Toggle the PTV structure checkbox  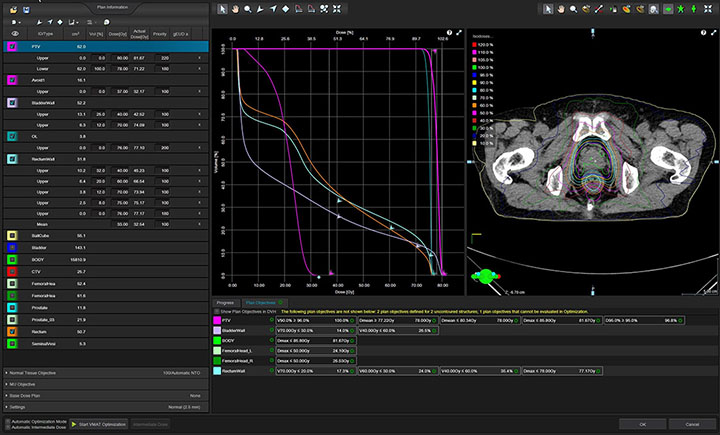[x=12, y=47]
